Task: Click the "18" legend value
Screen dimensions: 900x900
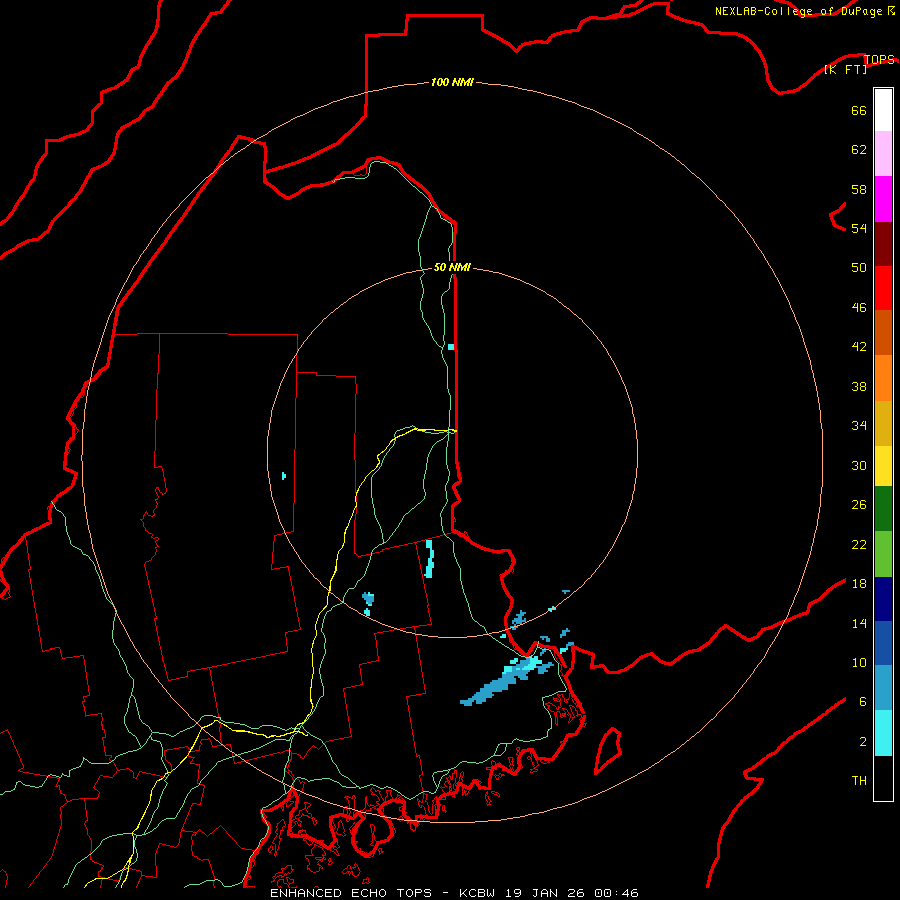Action: [859, 584]
